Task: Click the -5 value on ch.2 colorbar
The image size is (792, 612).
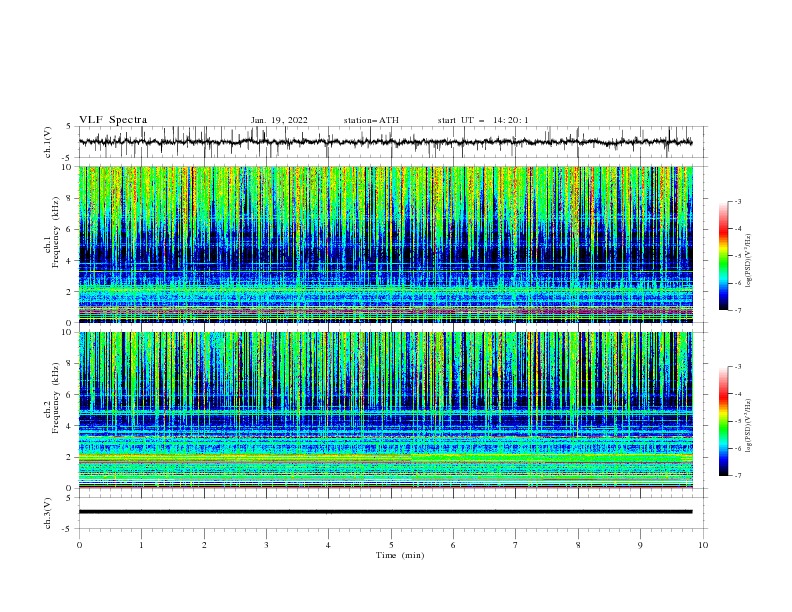Action: (x=737, y=421)
